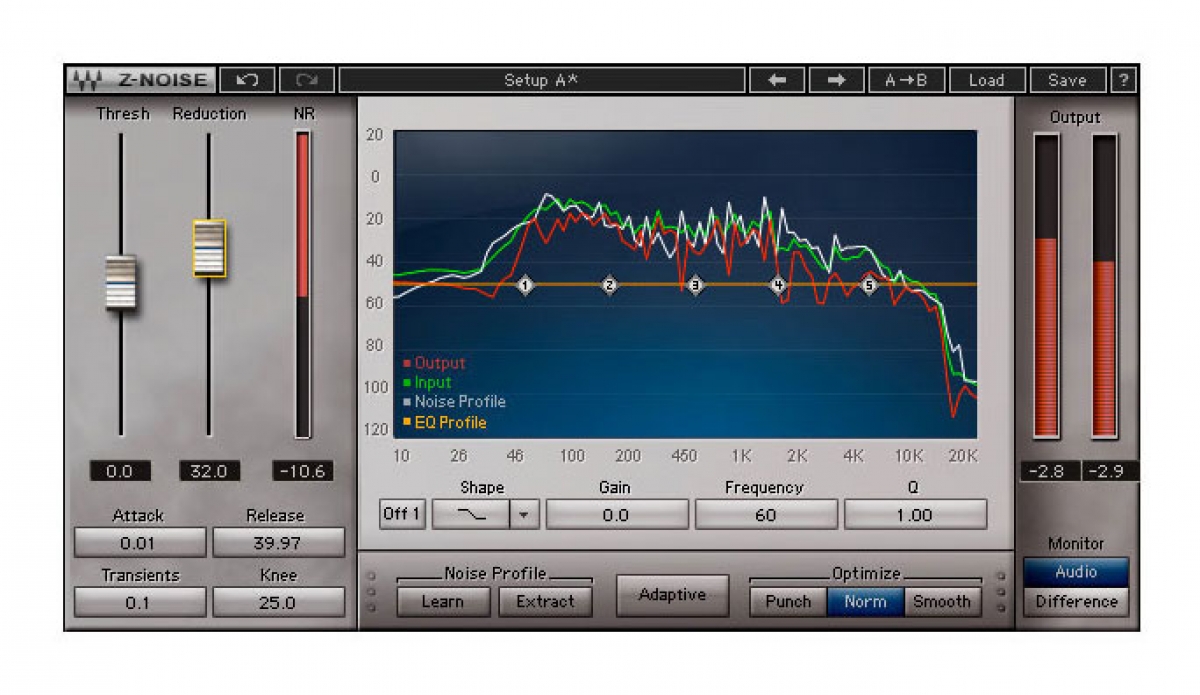Toggle Adaptive mode
This screenshot has height=695, width=1200.
point(672,595)
